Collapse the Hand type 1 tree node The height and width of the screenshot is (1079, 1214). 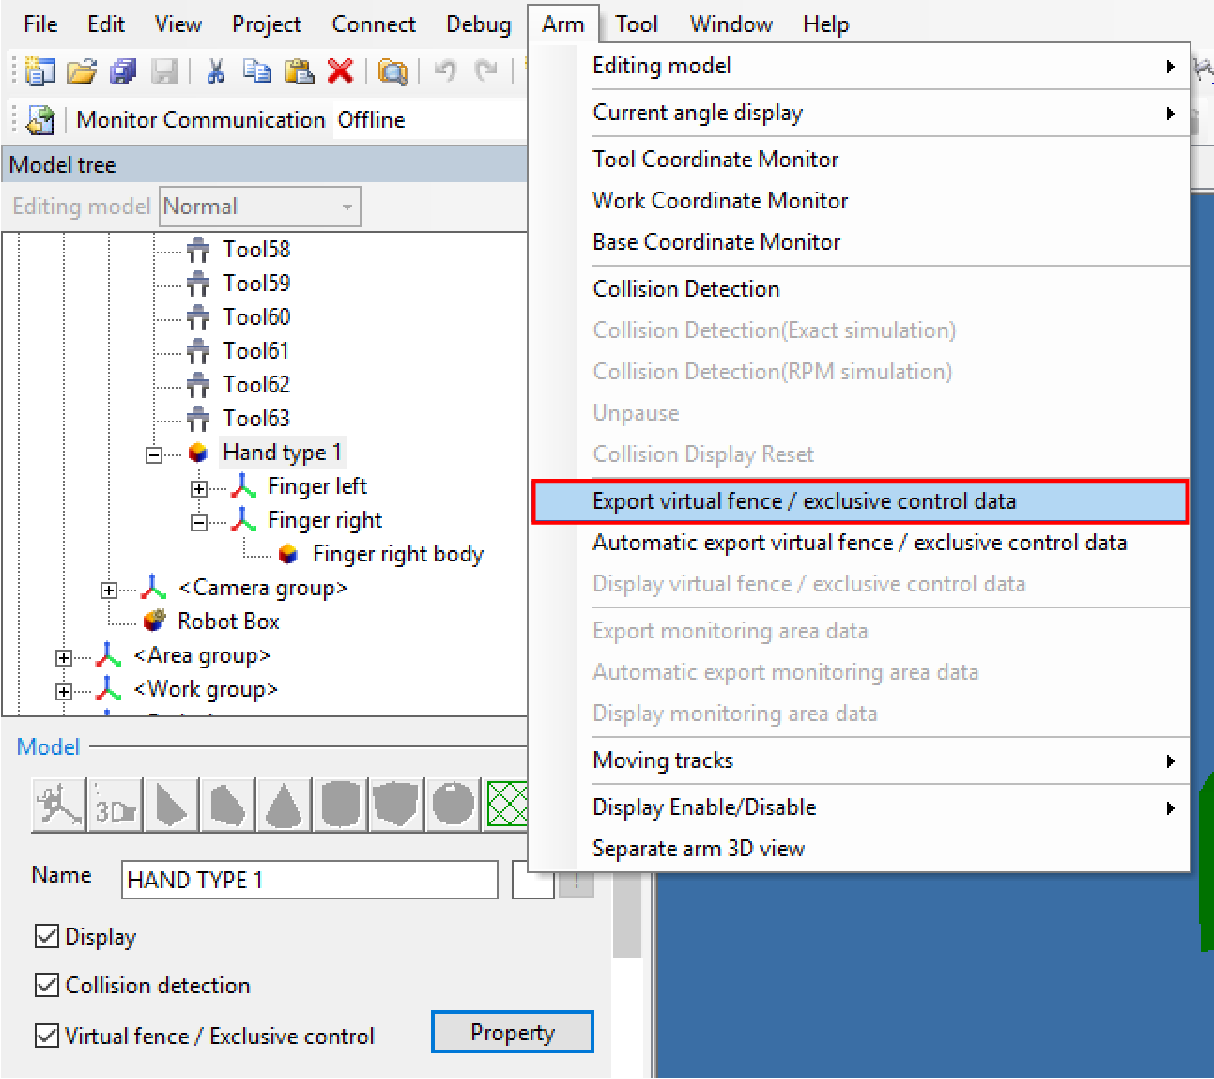154,454
